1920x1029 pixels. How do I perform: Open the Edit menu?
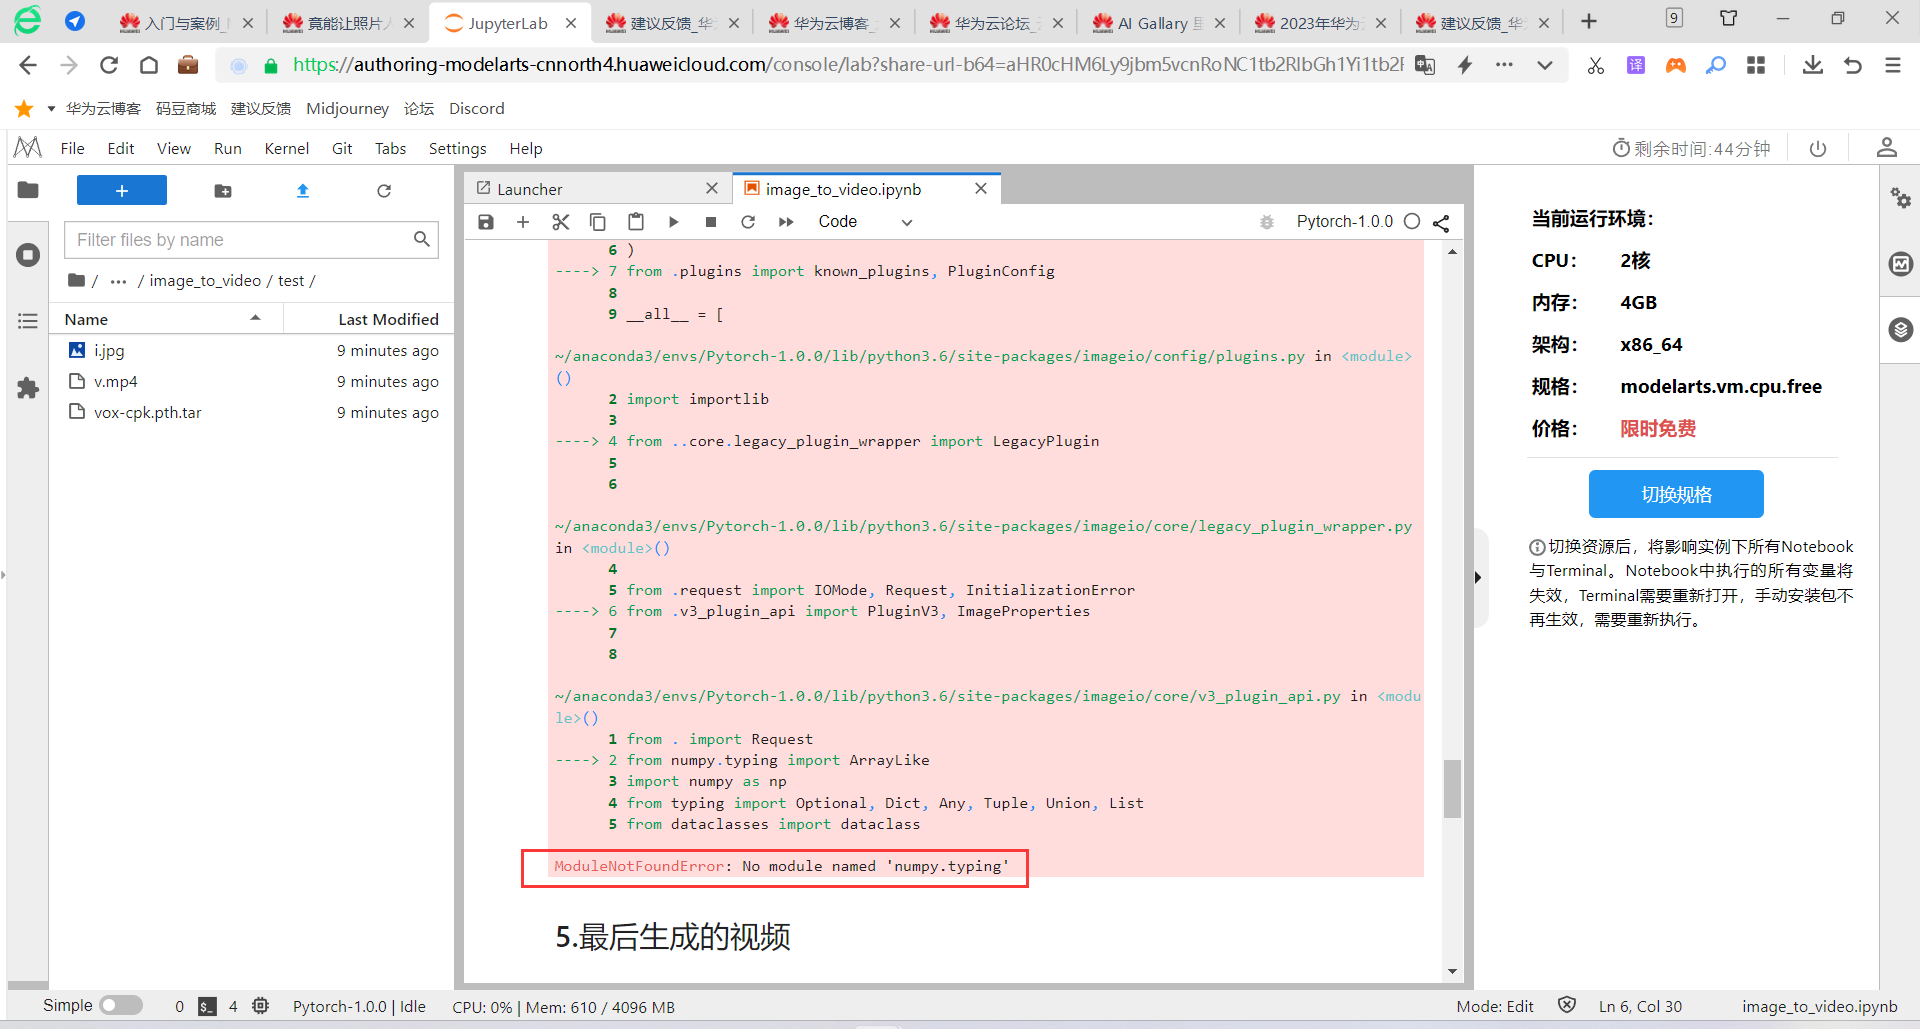click(121, 149)
